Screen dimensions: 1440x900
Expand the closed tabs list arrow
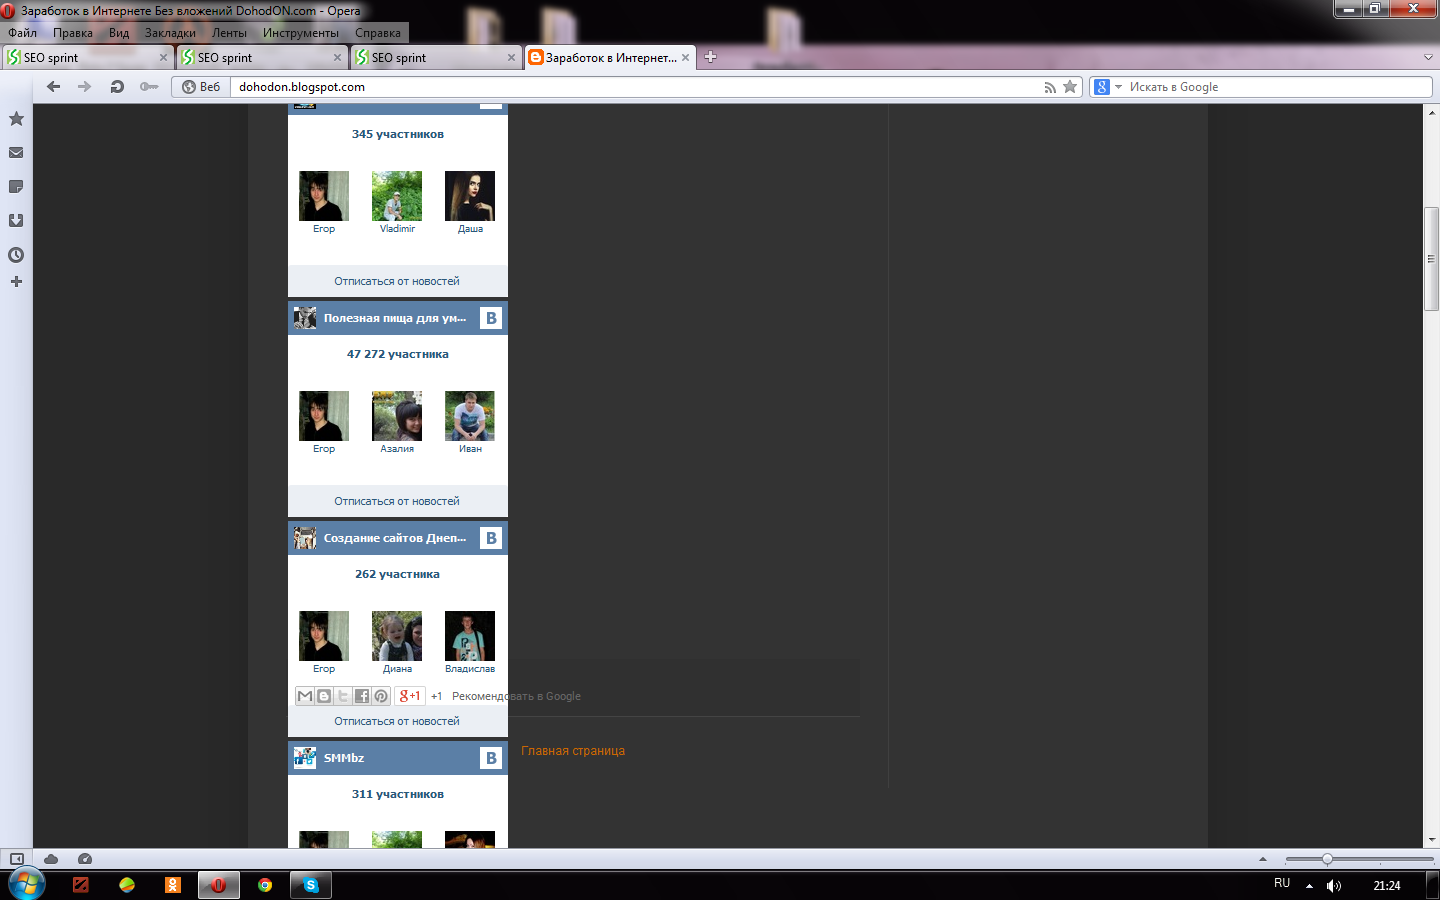1428,57
